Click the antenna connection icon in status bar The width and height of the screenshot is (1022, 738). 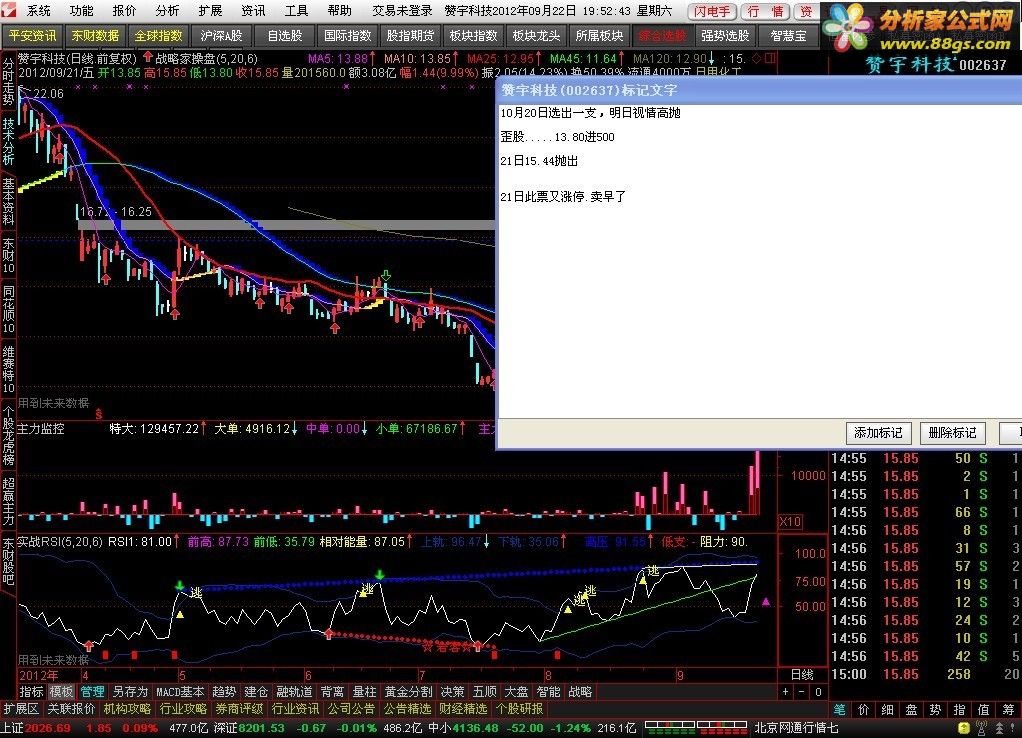pyautogui.click(x=981, y=728)
